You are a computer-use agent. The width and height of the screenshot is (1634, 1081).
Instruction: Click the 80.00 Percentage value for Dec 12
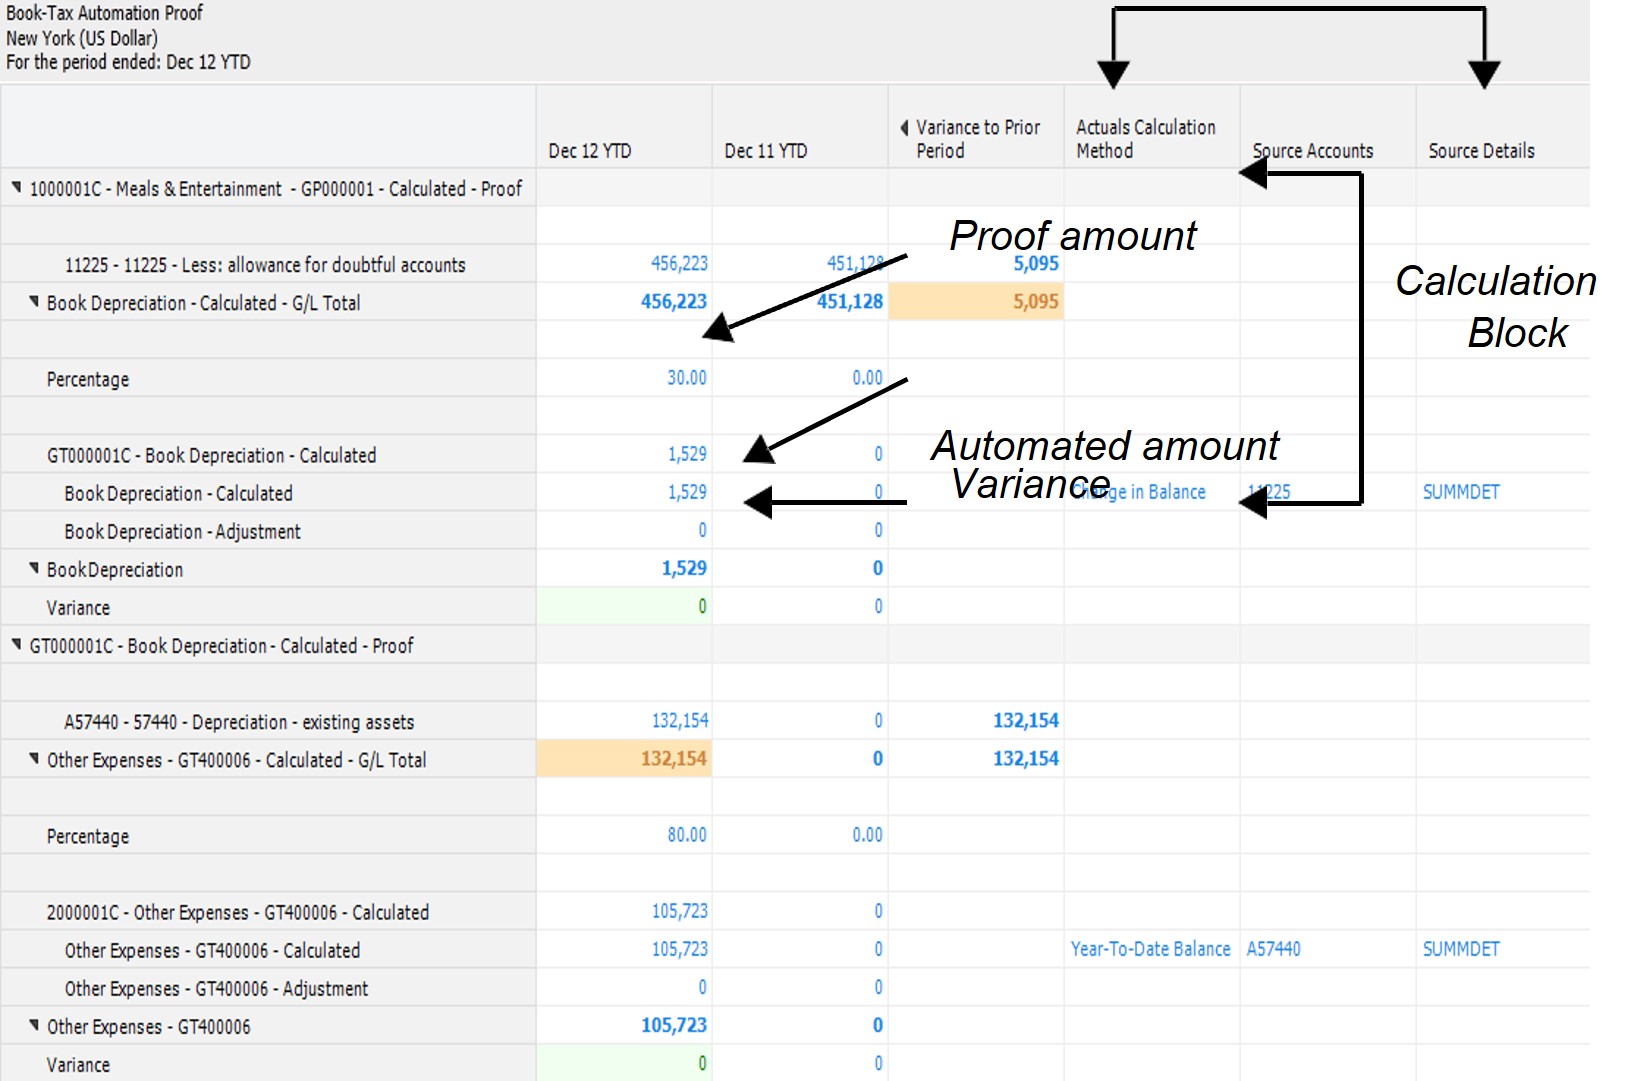click(686, 835)
